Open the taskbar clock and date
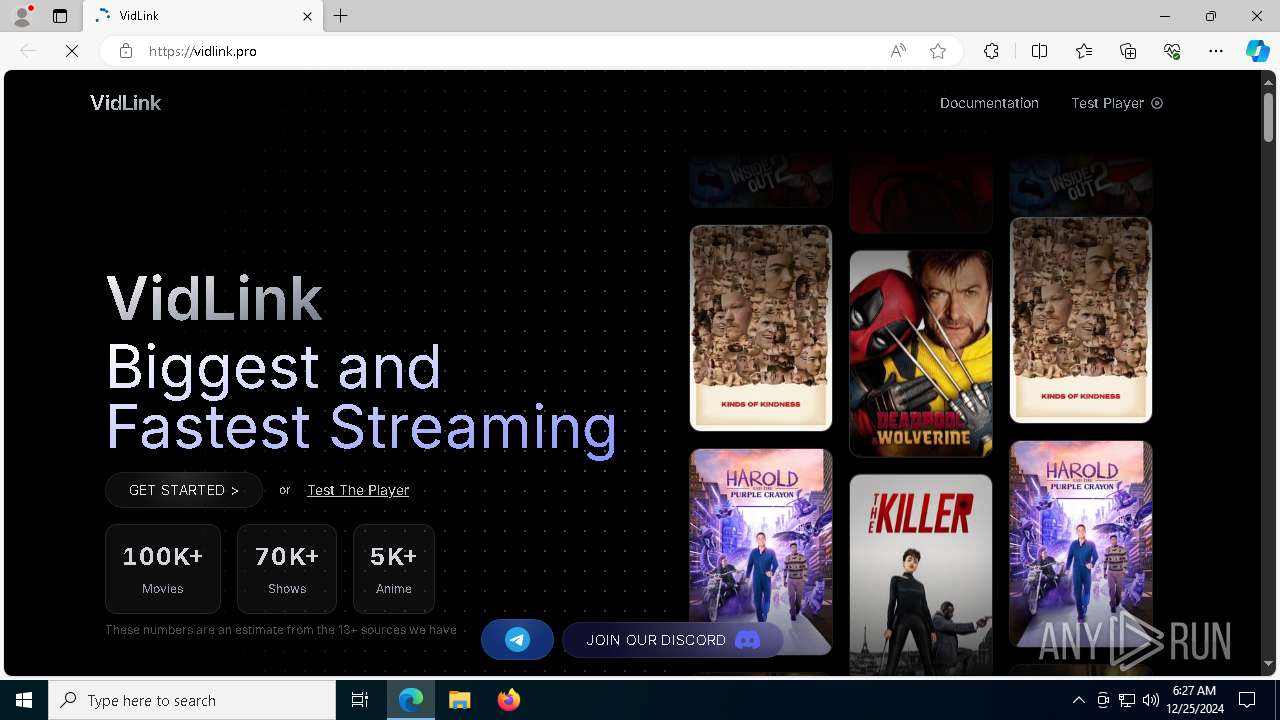The height and width of the screenshot is (720, 1280). pyautogui.click(x=1195, y=700)
